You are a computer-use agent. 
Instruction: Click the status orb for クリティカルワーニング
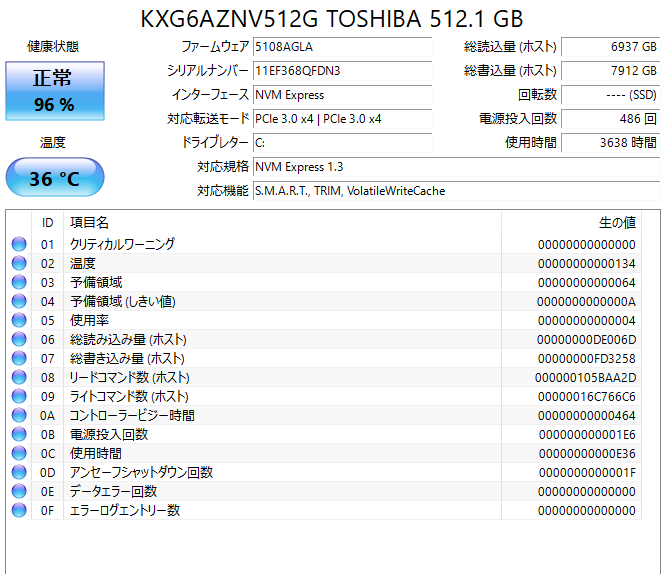click(19, 244)
